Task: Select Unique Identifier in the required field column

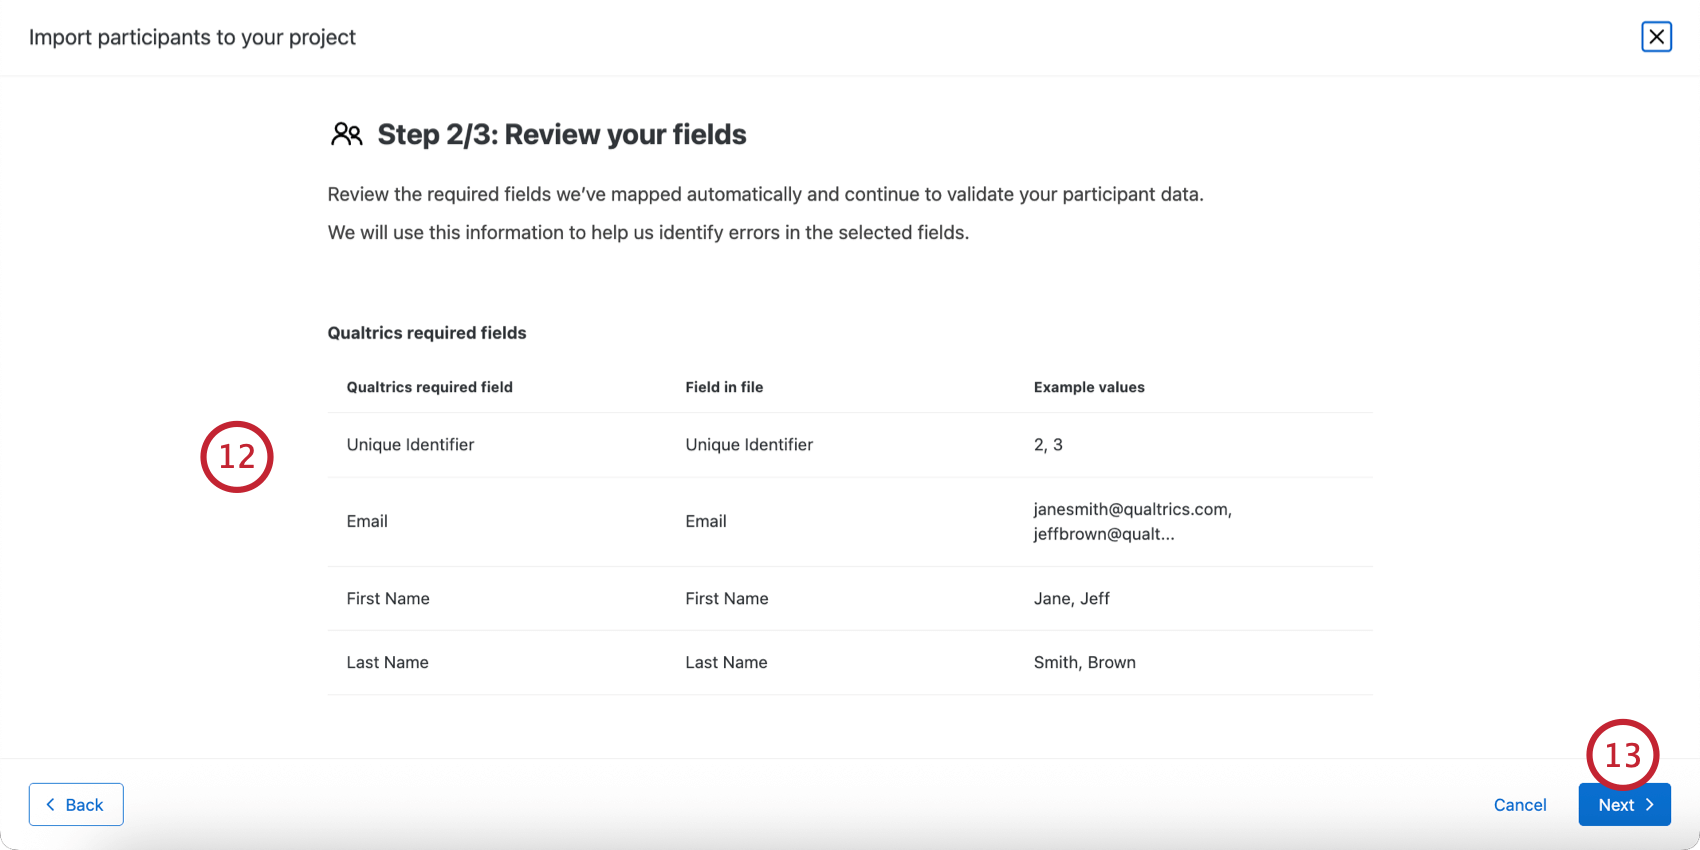Action: pyautogui.click(x=410, y=445)
